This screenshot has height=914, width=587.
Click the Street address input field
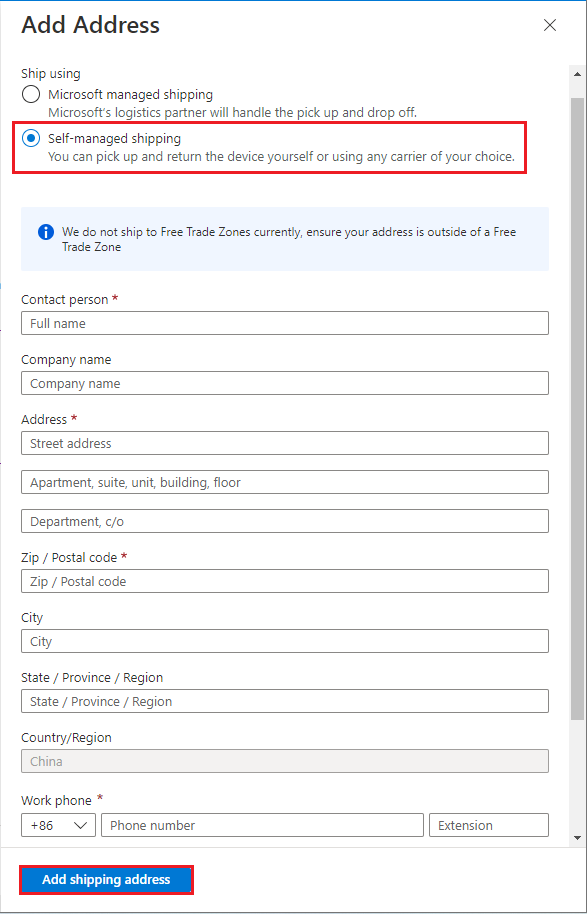(x=284, y=443)
